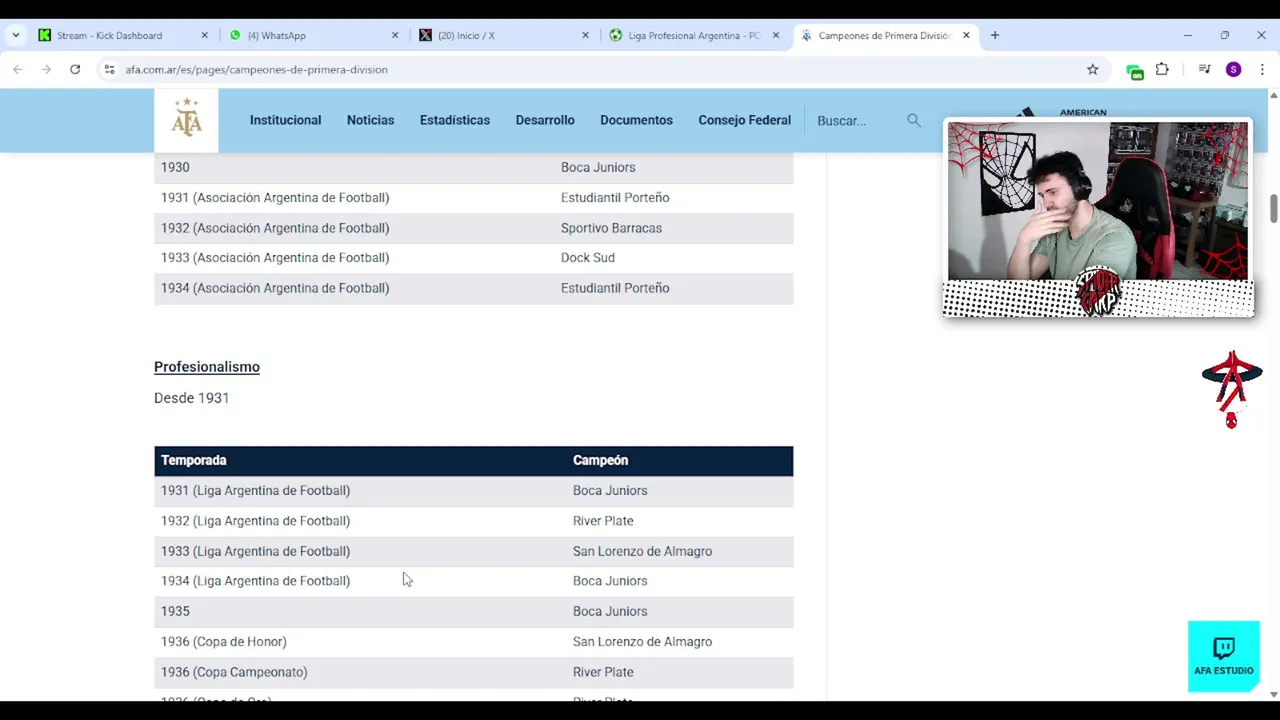Open the Consejo Federal menu
The width and height of the screenshot is (1280, 720).
[x=744, y=120]
